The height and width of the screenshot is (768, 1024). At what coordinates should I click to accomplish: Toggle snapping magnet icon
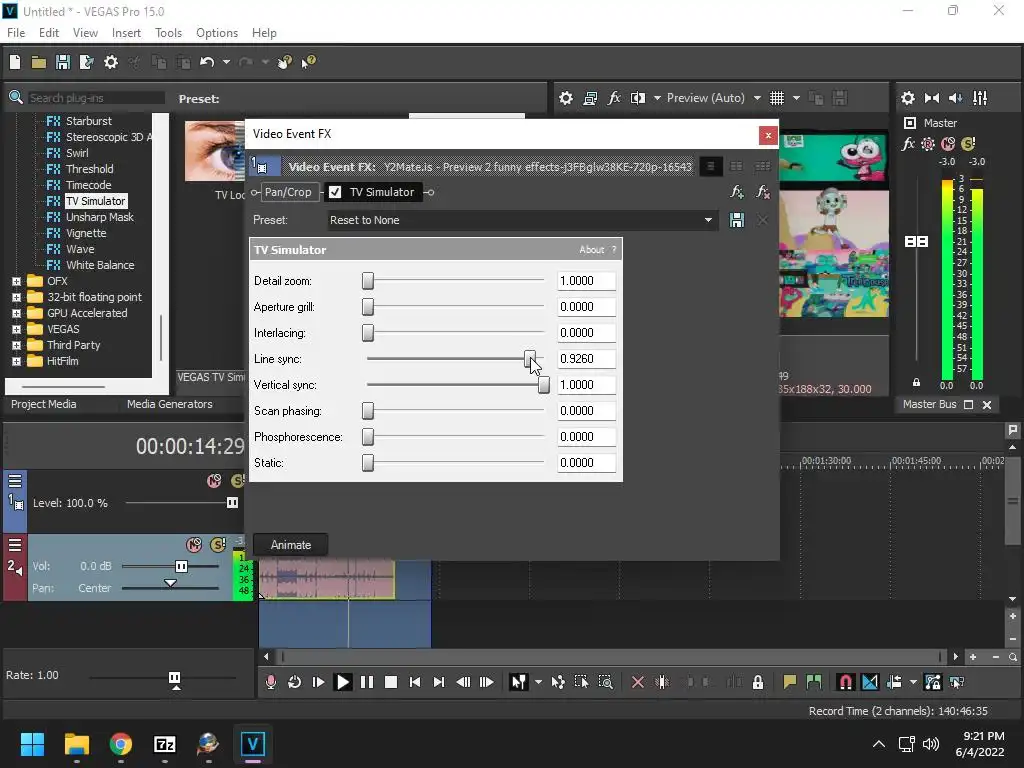tap(845, 682)
